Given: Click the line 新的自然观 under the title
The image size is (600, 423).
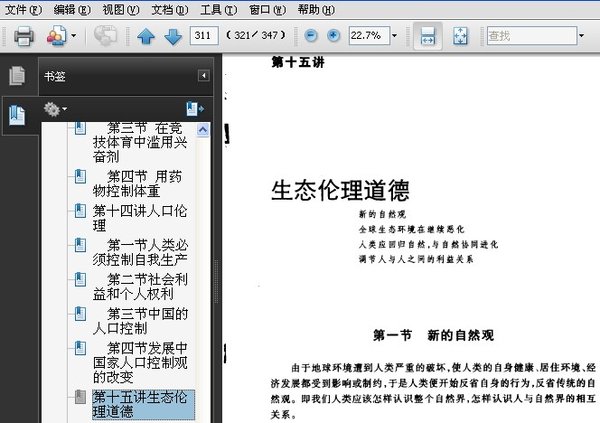Looking at the screenshot, I should click(382, 214).
